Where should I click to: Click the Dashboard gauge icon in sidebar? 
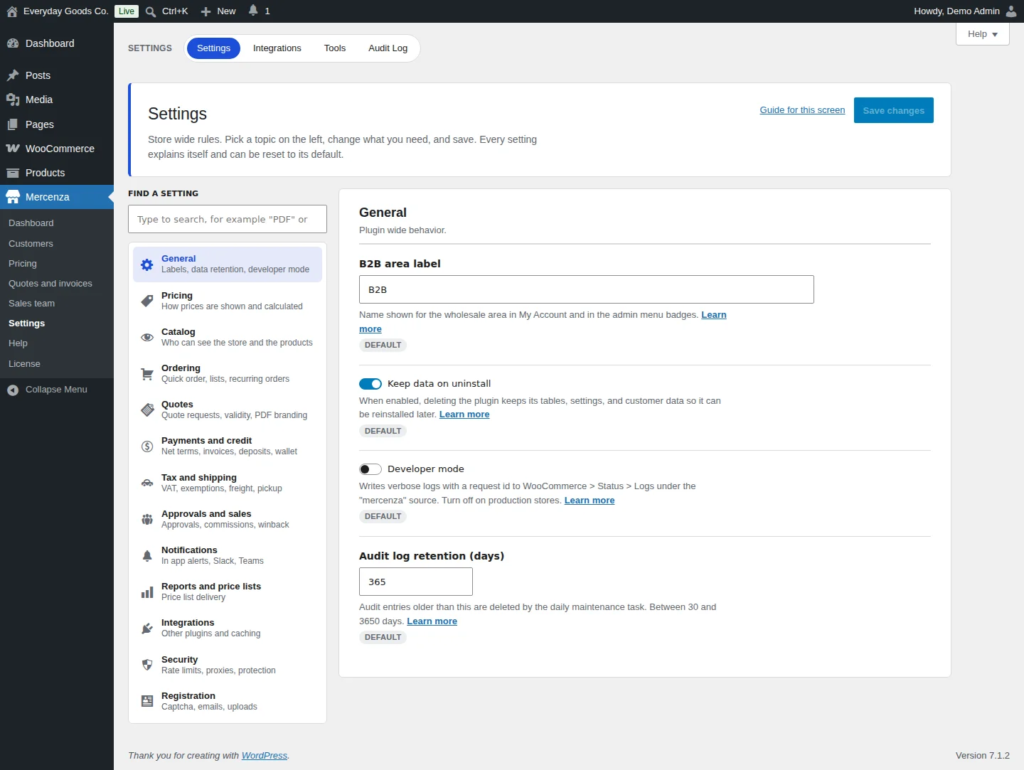13,43
